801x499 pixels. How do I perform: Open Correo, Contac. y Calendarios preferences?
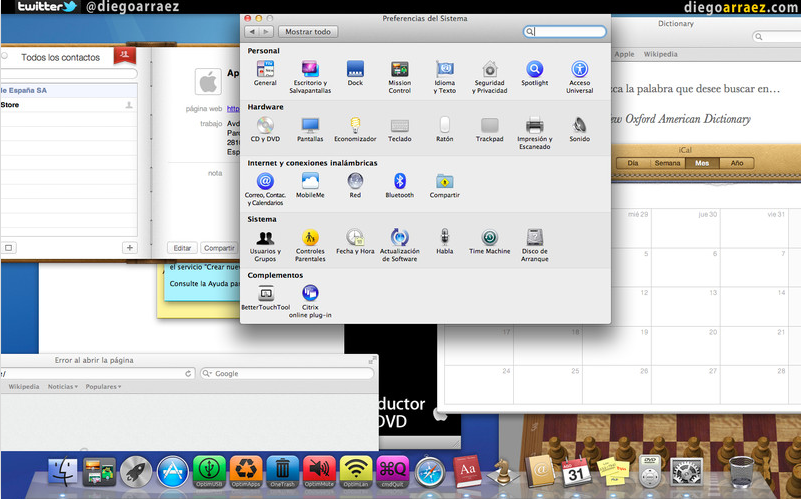point(265,189)
